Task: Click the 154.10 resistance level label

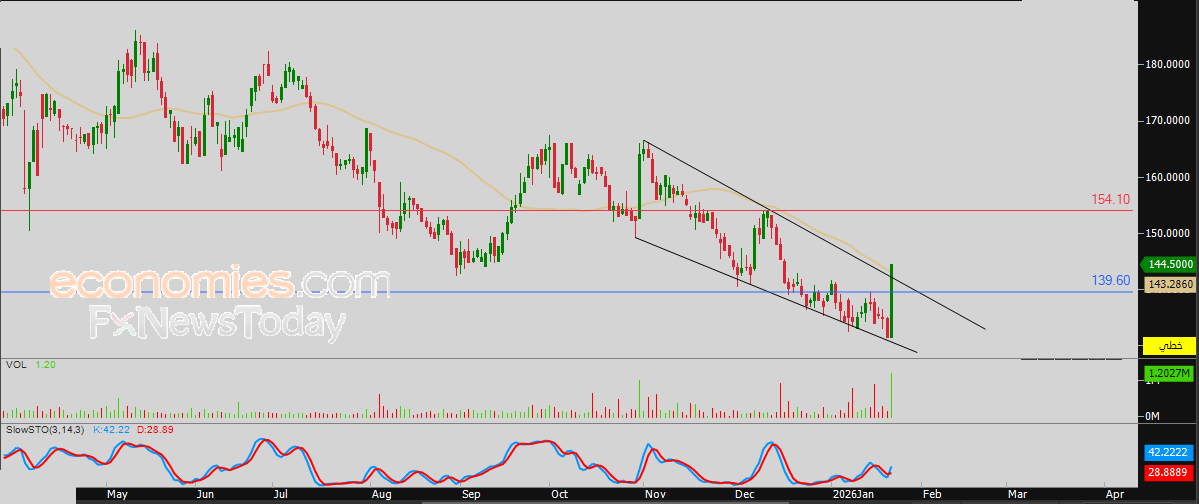Action: point(1110,200)
